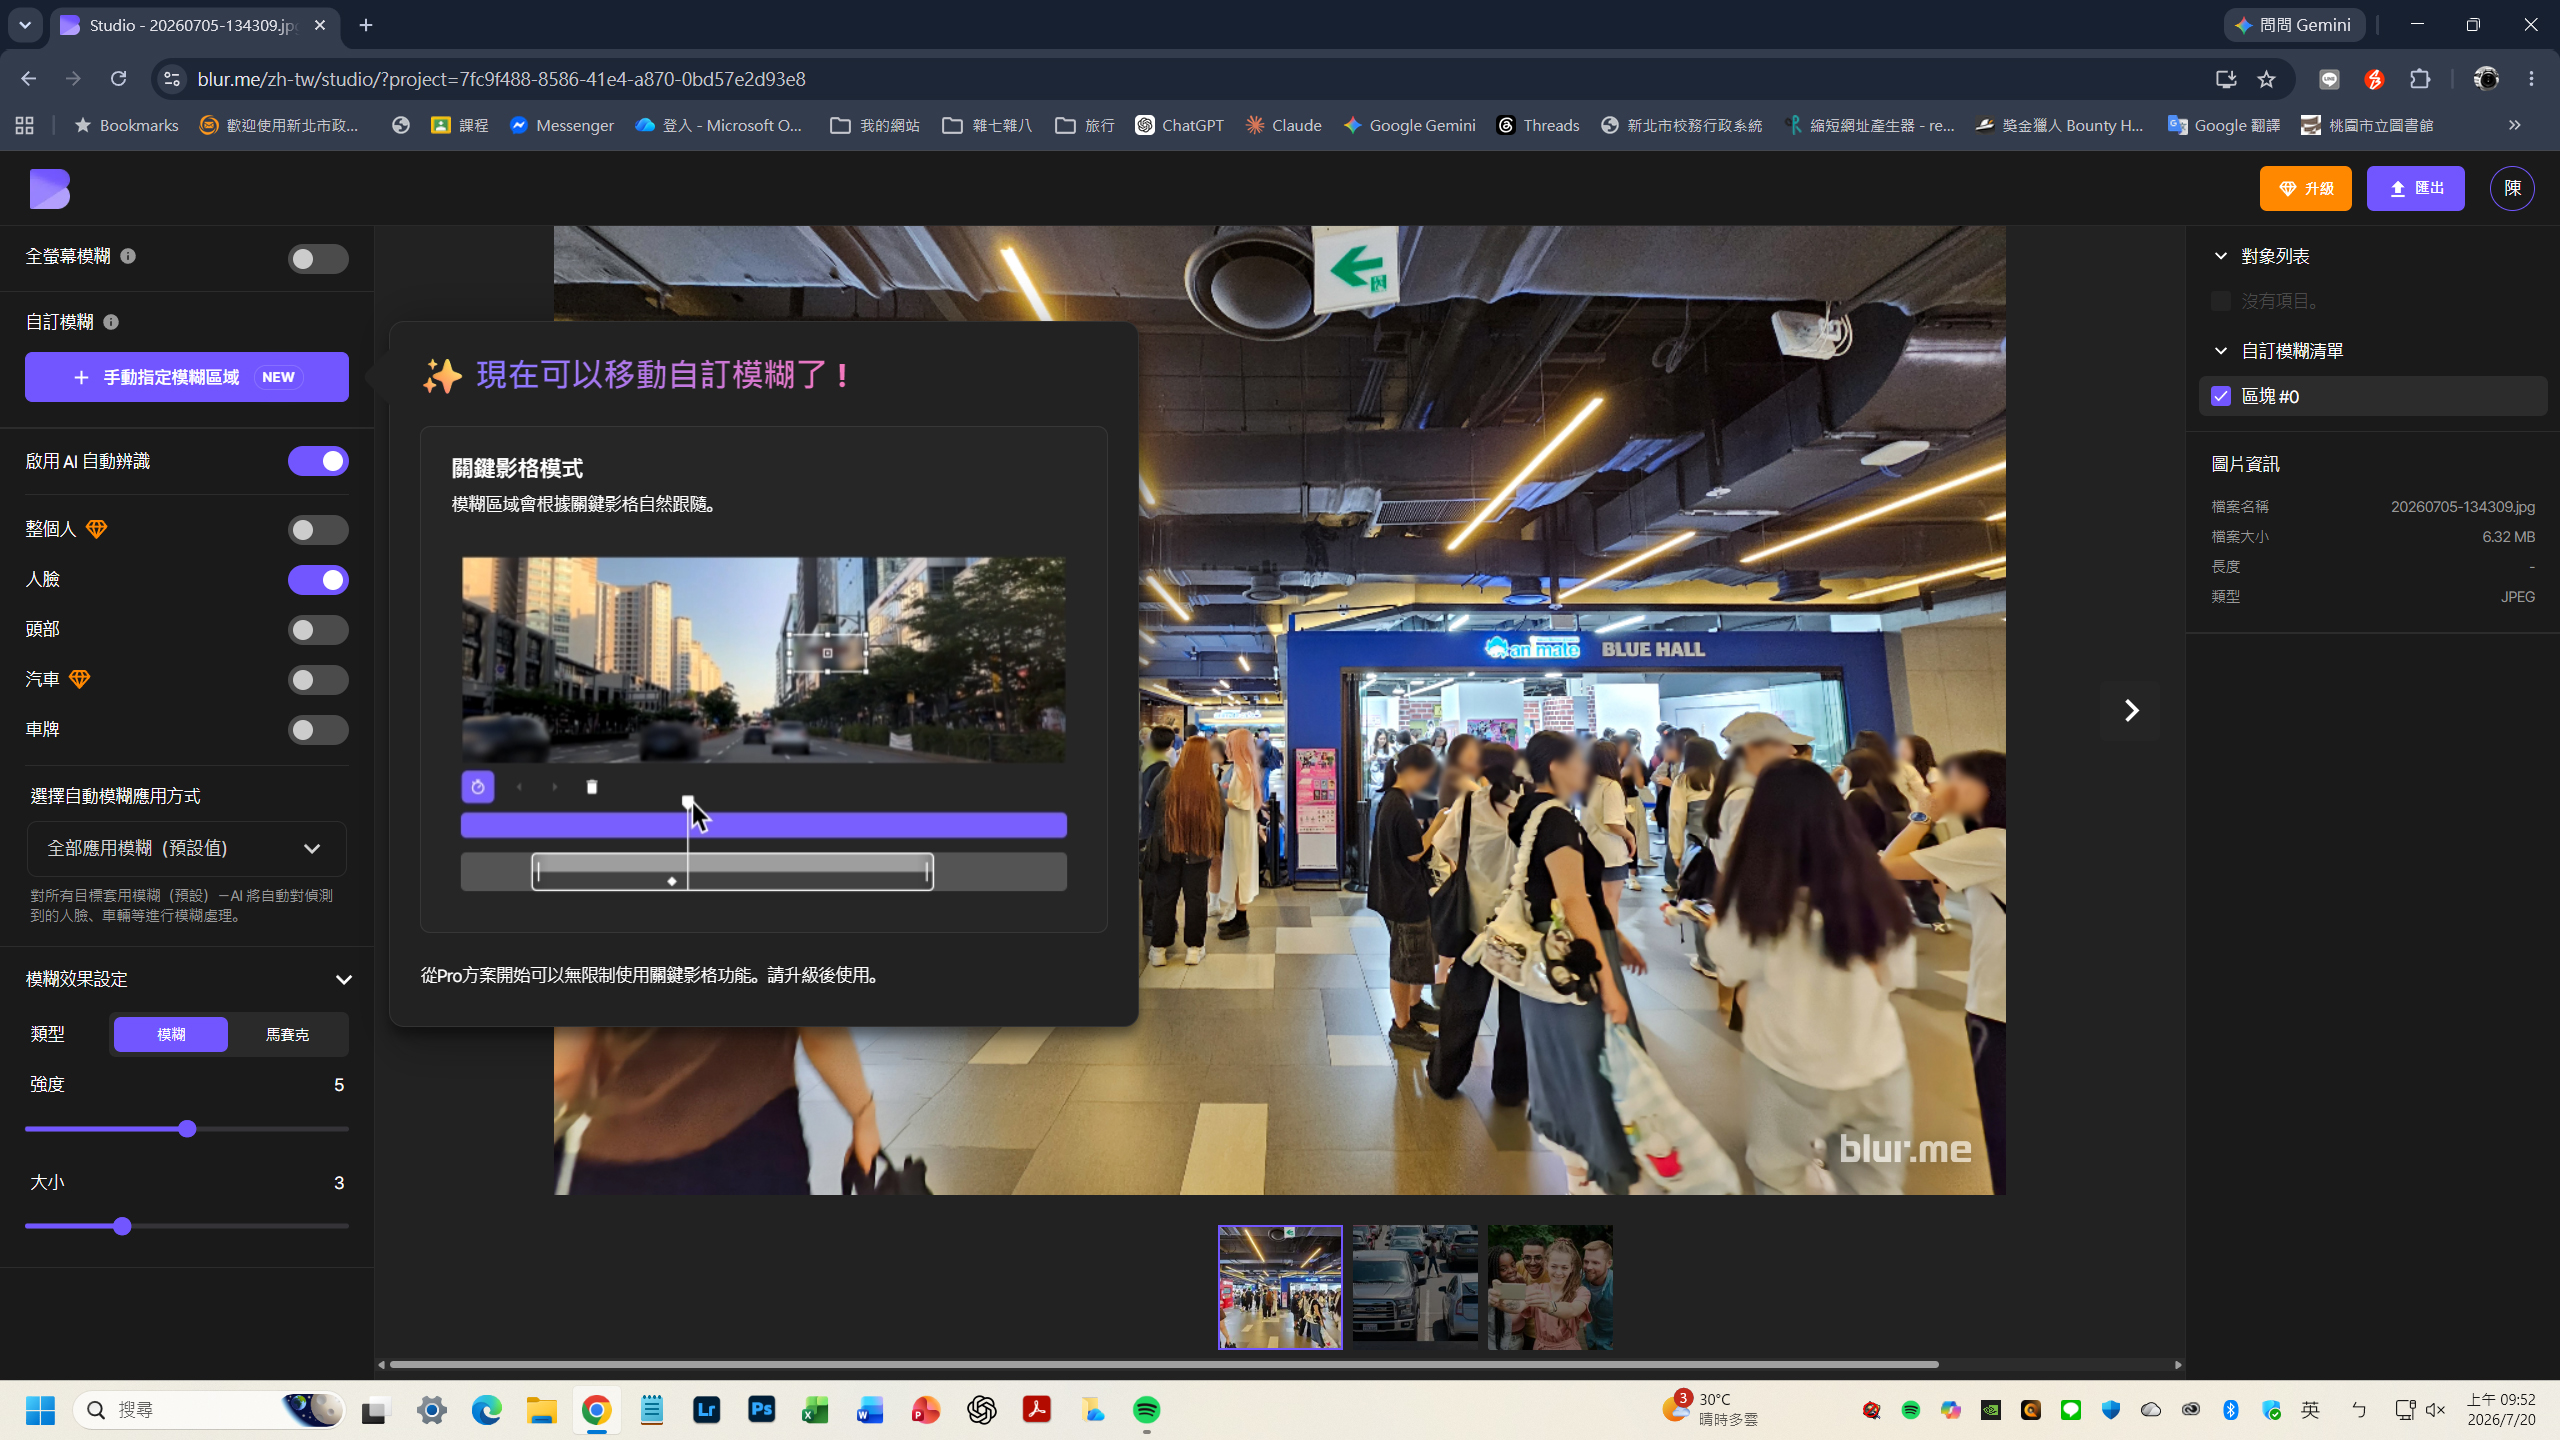Click the info icon next to 自訂模糊
This screenshot has height=1440, width=2560.
tap(111, 322)
